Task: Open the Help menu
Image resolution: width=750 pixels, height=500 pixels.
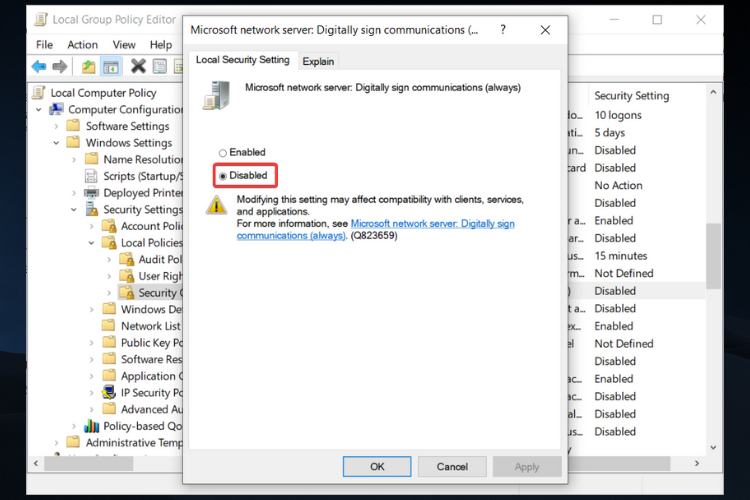Action: [x=161, y=44]
